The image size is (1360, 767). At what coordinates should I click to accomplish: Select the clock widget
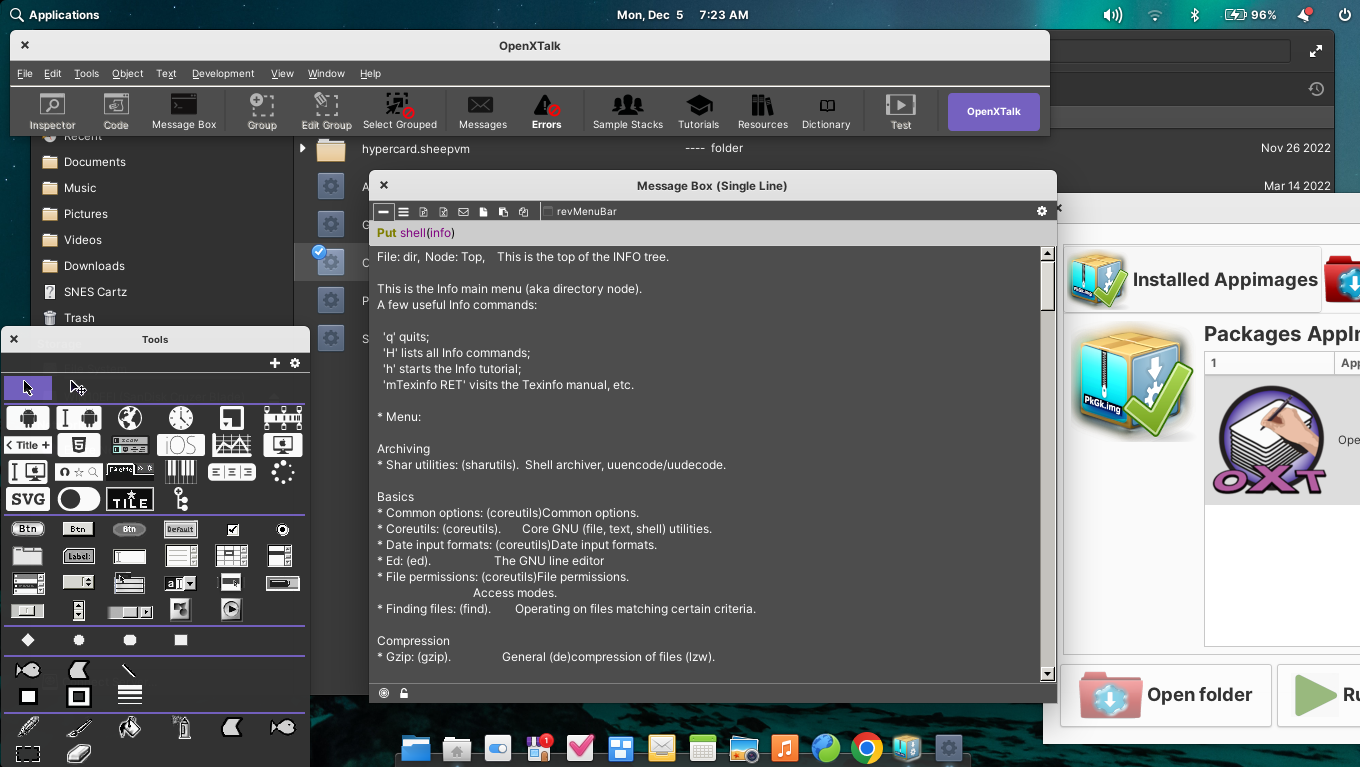point(181,418)
